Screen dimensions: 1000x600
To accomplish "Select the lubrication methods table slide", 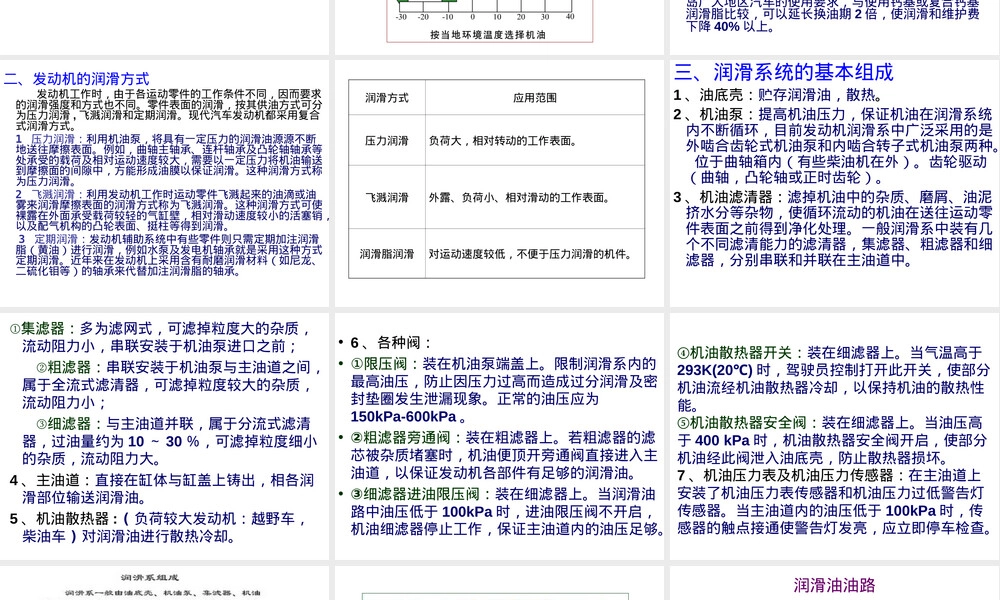I will (499, 183).
